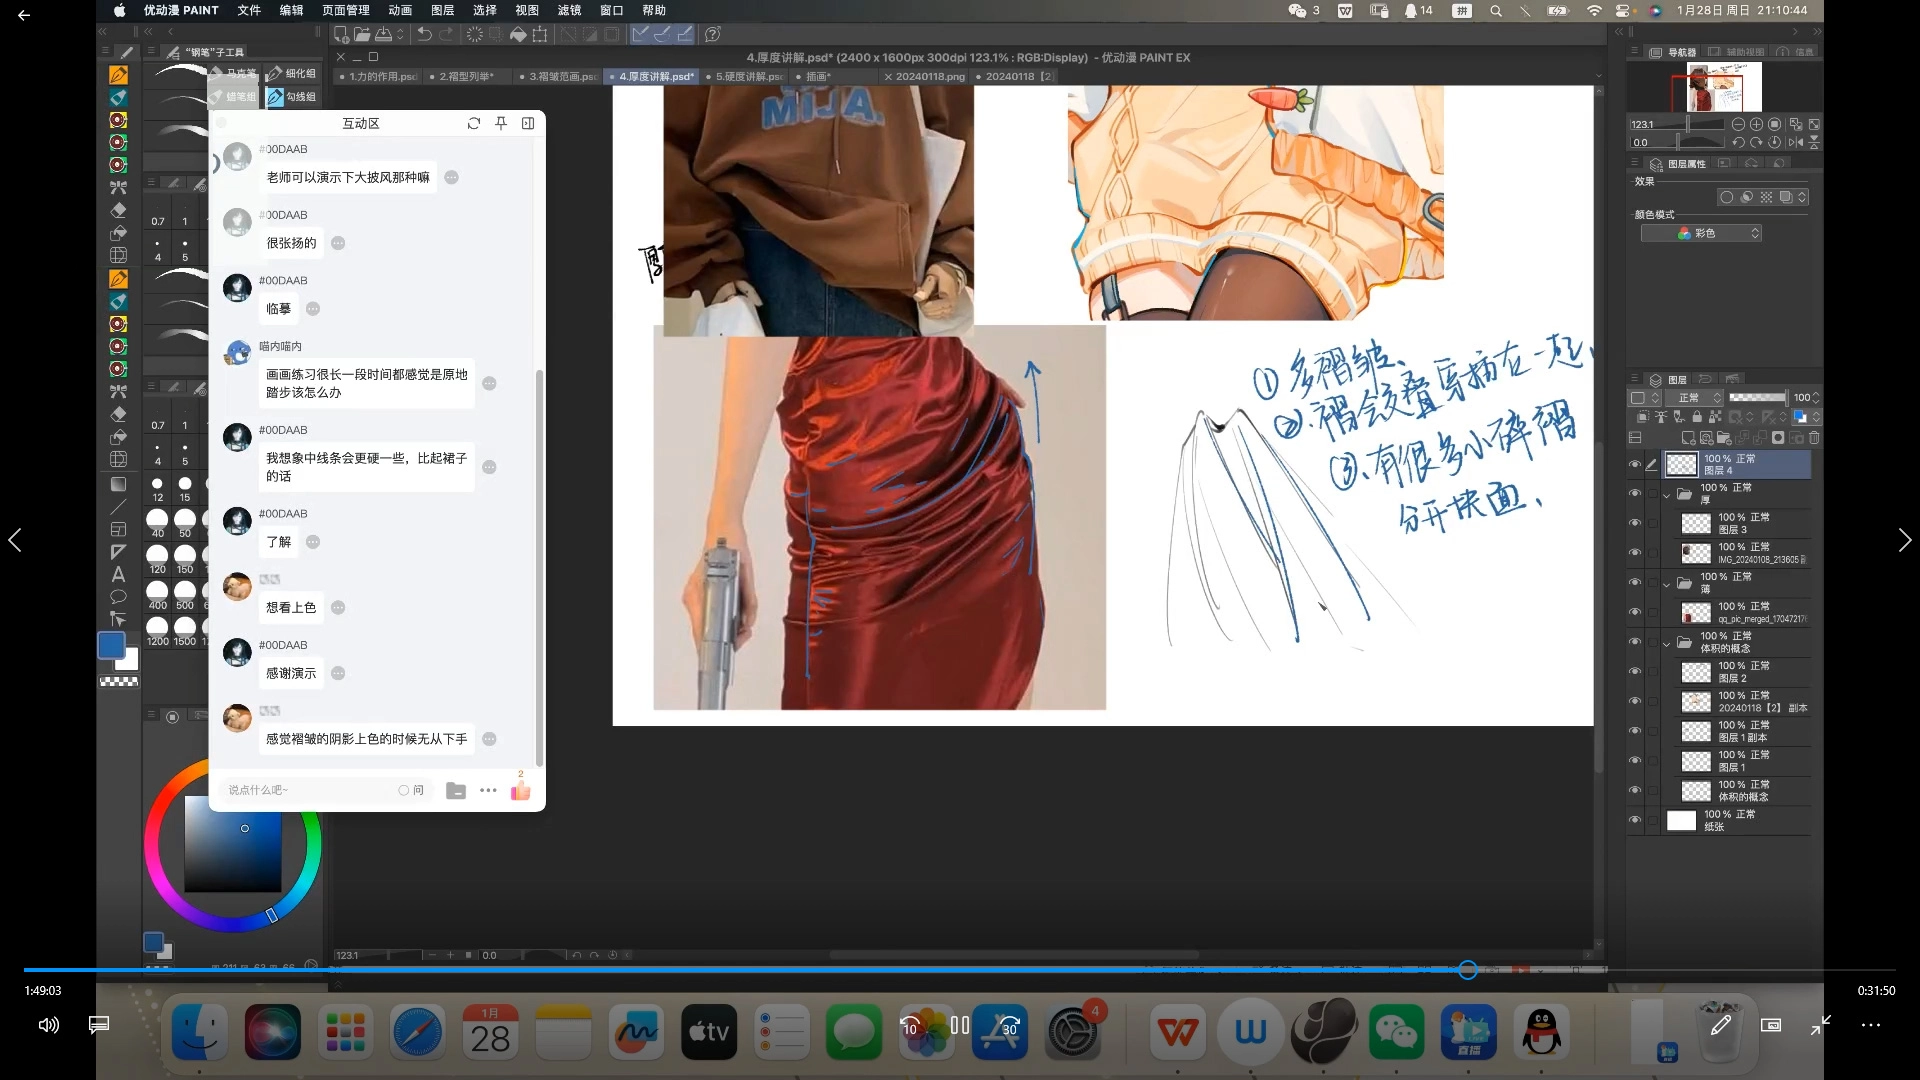Switch to 3.褶皱范画.psd tab

click(x=562, y=76)
